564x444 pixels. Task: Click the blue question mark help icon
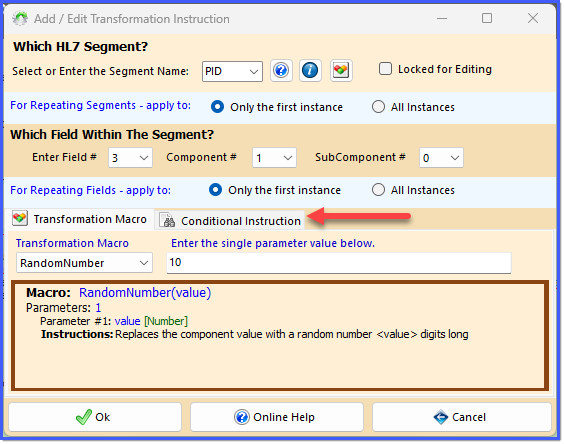pos(281,70)
